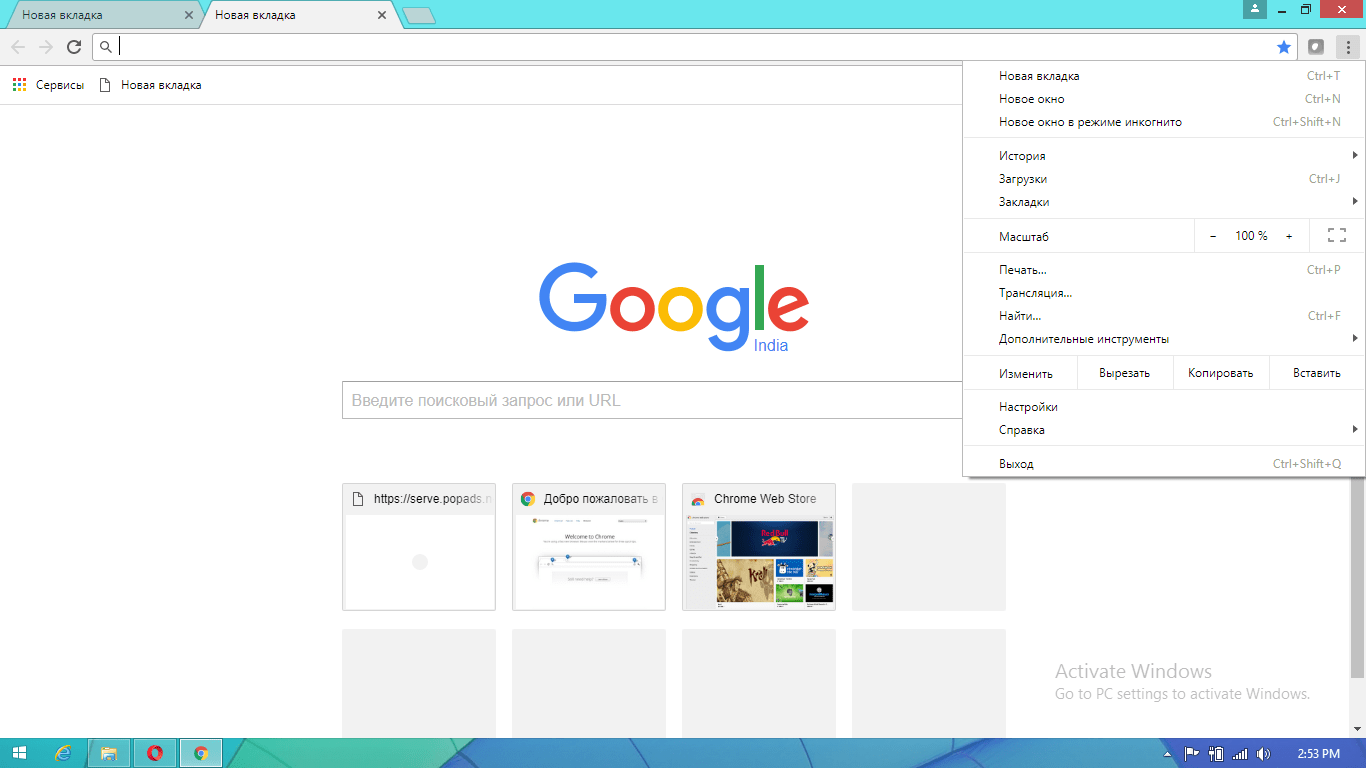The image size is (1366, 768).
Task: Open Настройки from the menu
Action: click(1163, 407)
